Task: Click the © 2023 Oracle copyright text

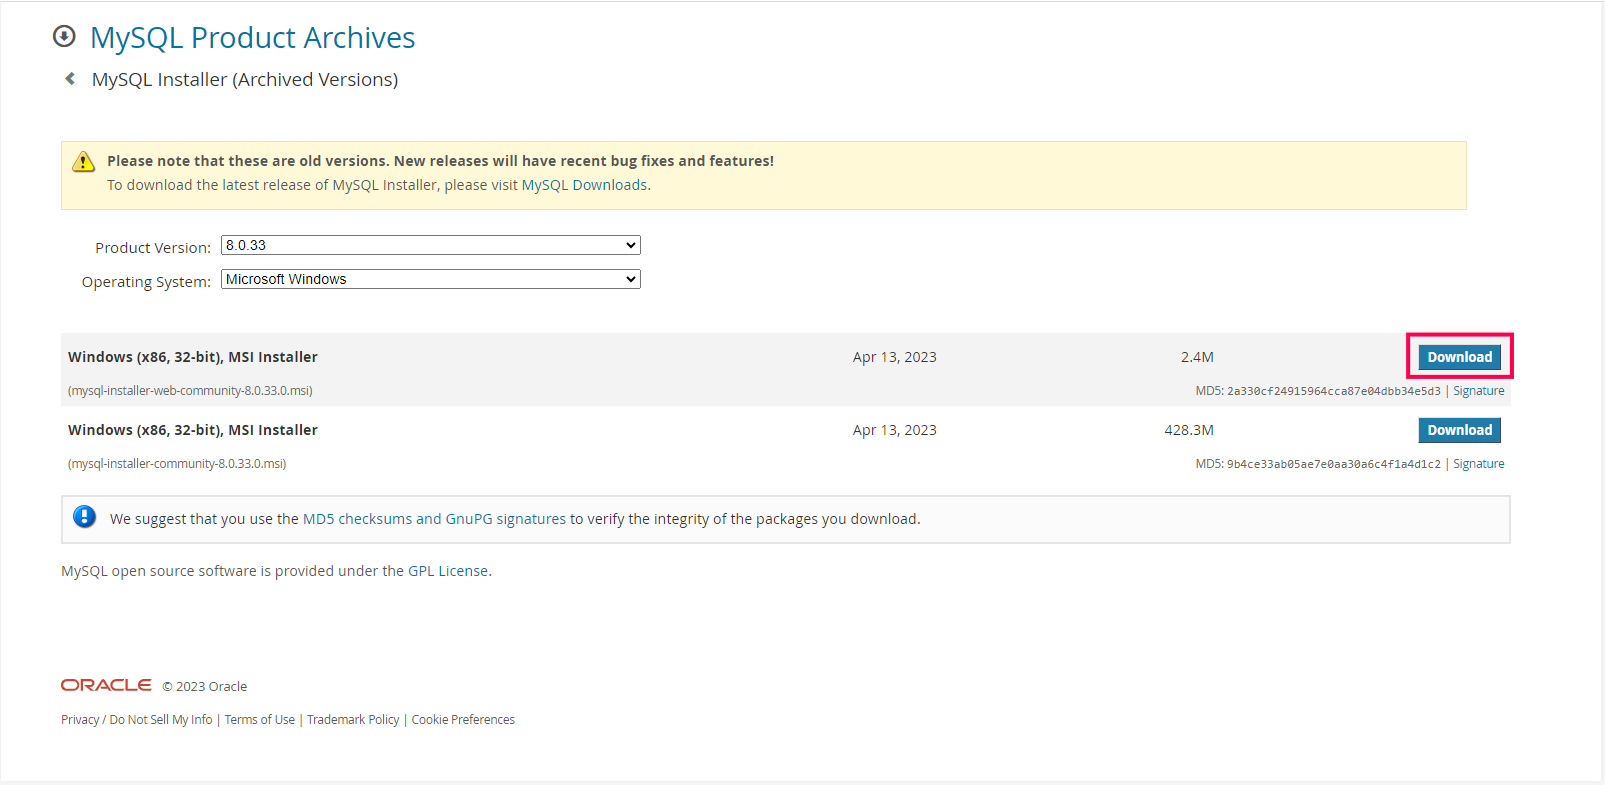Action: (x=205, y=687)
